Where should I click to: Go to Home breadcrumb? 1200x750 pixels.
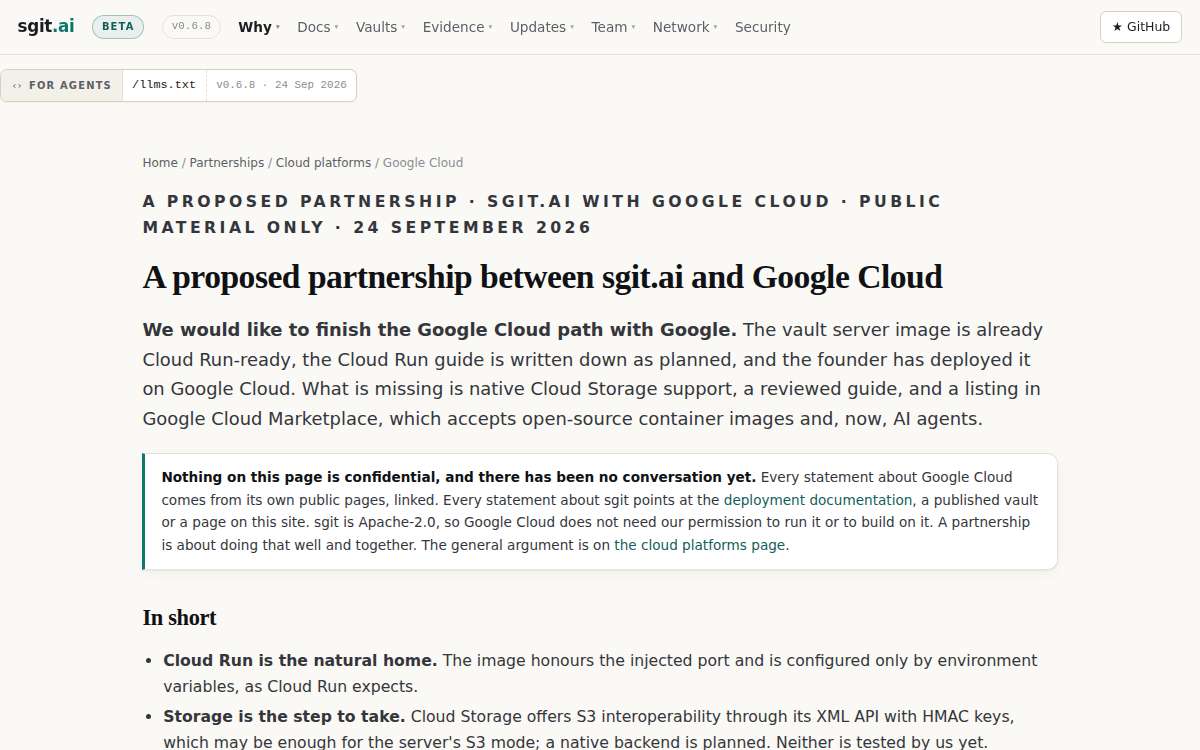click(x=160, y=163)
